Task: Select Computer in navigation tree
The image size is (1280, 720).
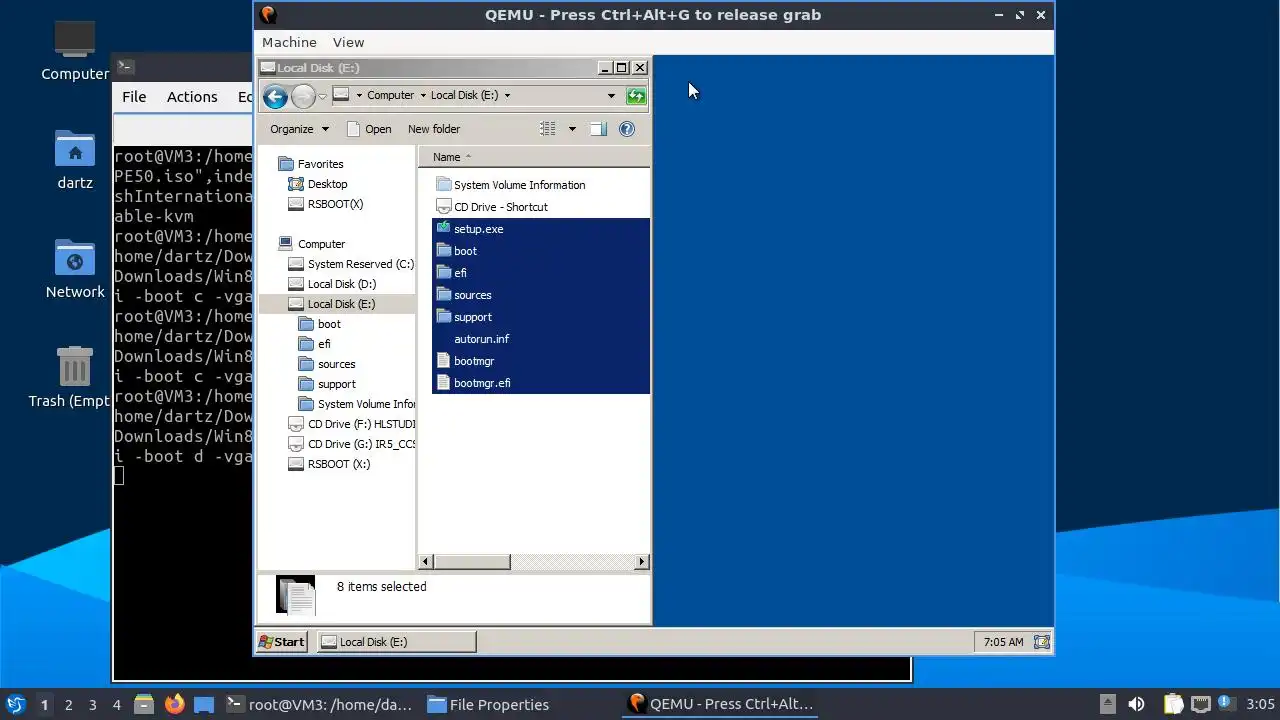Action: coord(321,244)
